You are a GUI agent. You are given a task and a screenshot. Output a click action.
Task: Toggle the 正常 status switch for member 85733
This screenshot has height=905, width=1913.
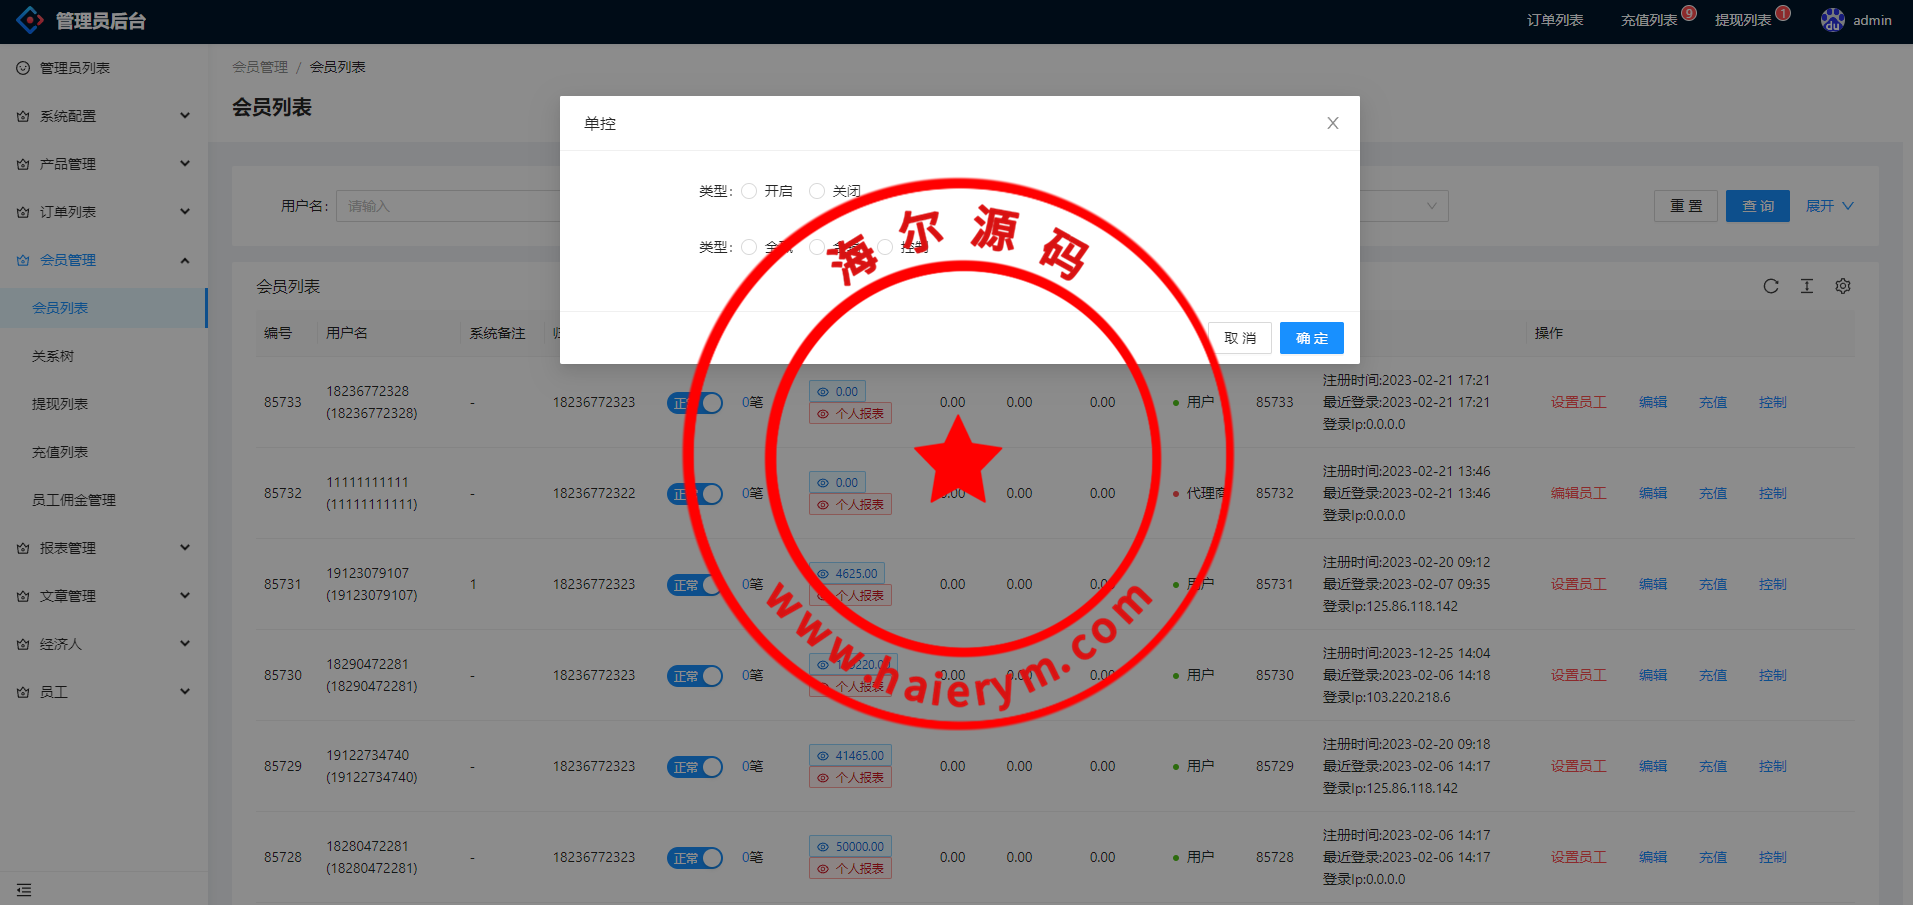(x=695, y=402)
